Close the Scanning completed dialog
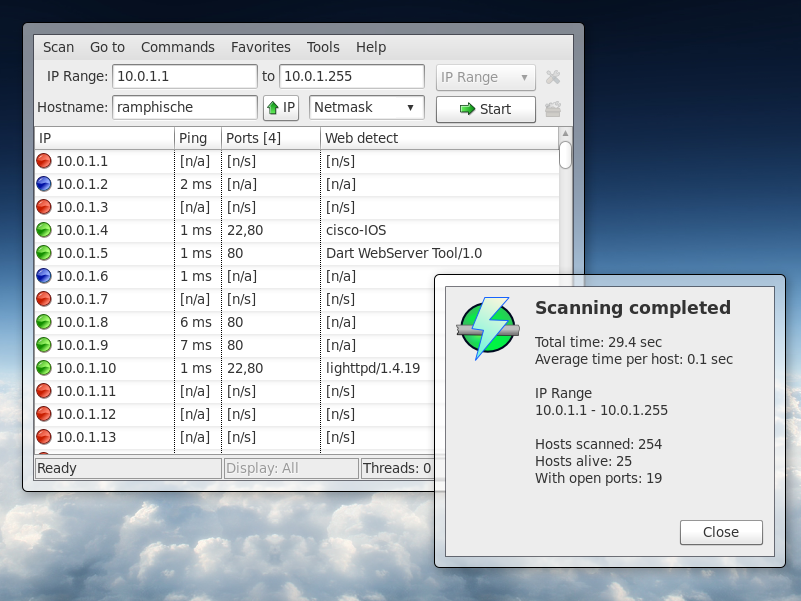The image size is (801, 601). 721,533
